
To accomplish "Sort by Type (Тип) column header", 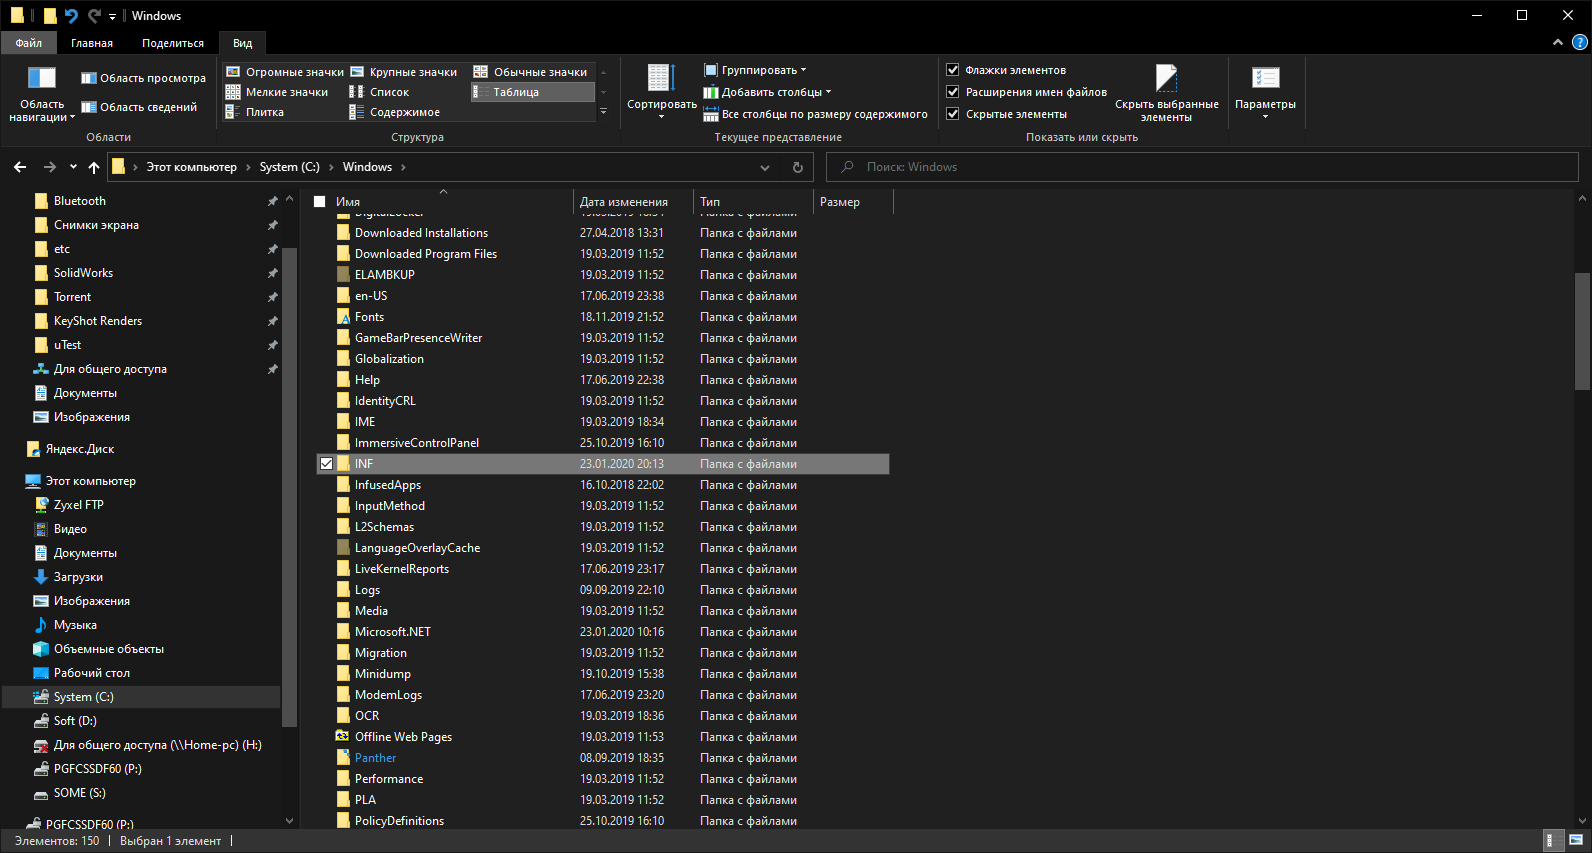I will click(753, 202).
